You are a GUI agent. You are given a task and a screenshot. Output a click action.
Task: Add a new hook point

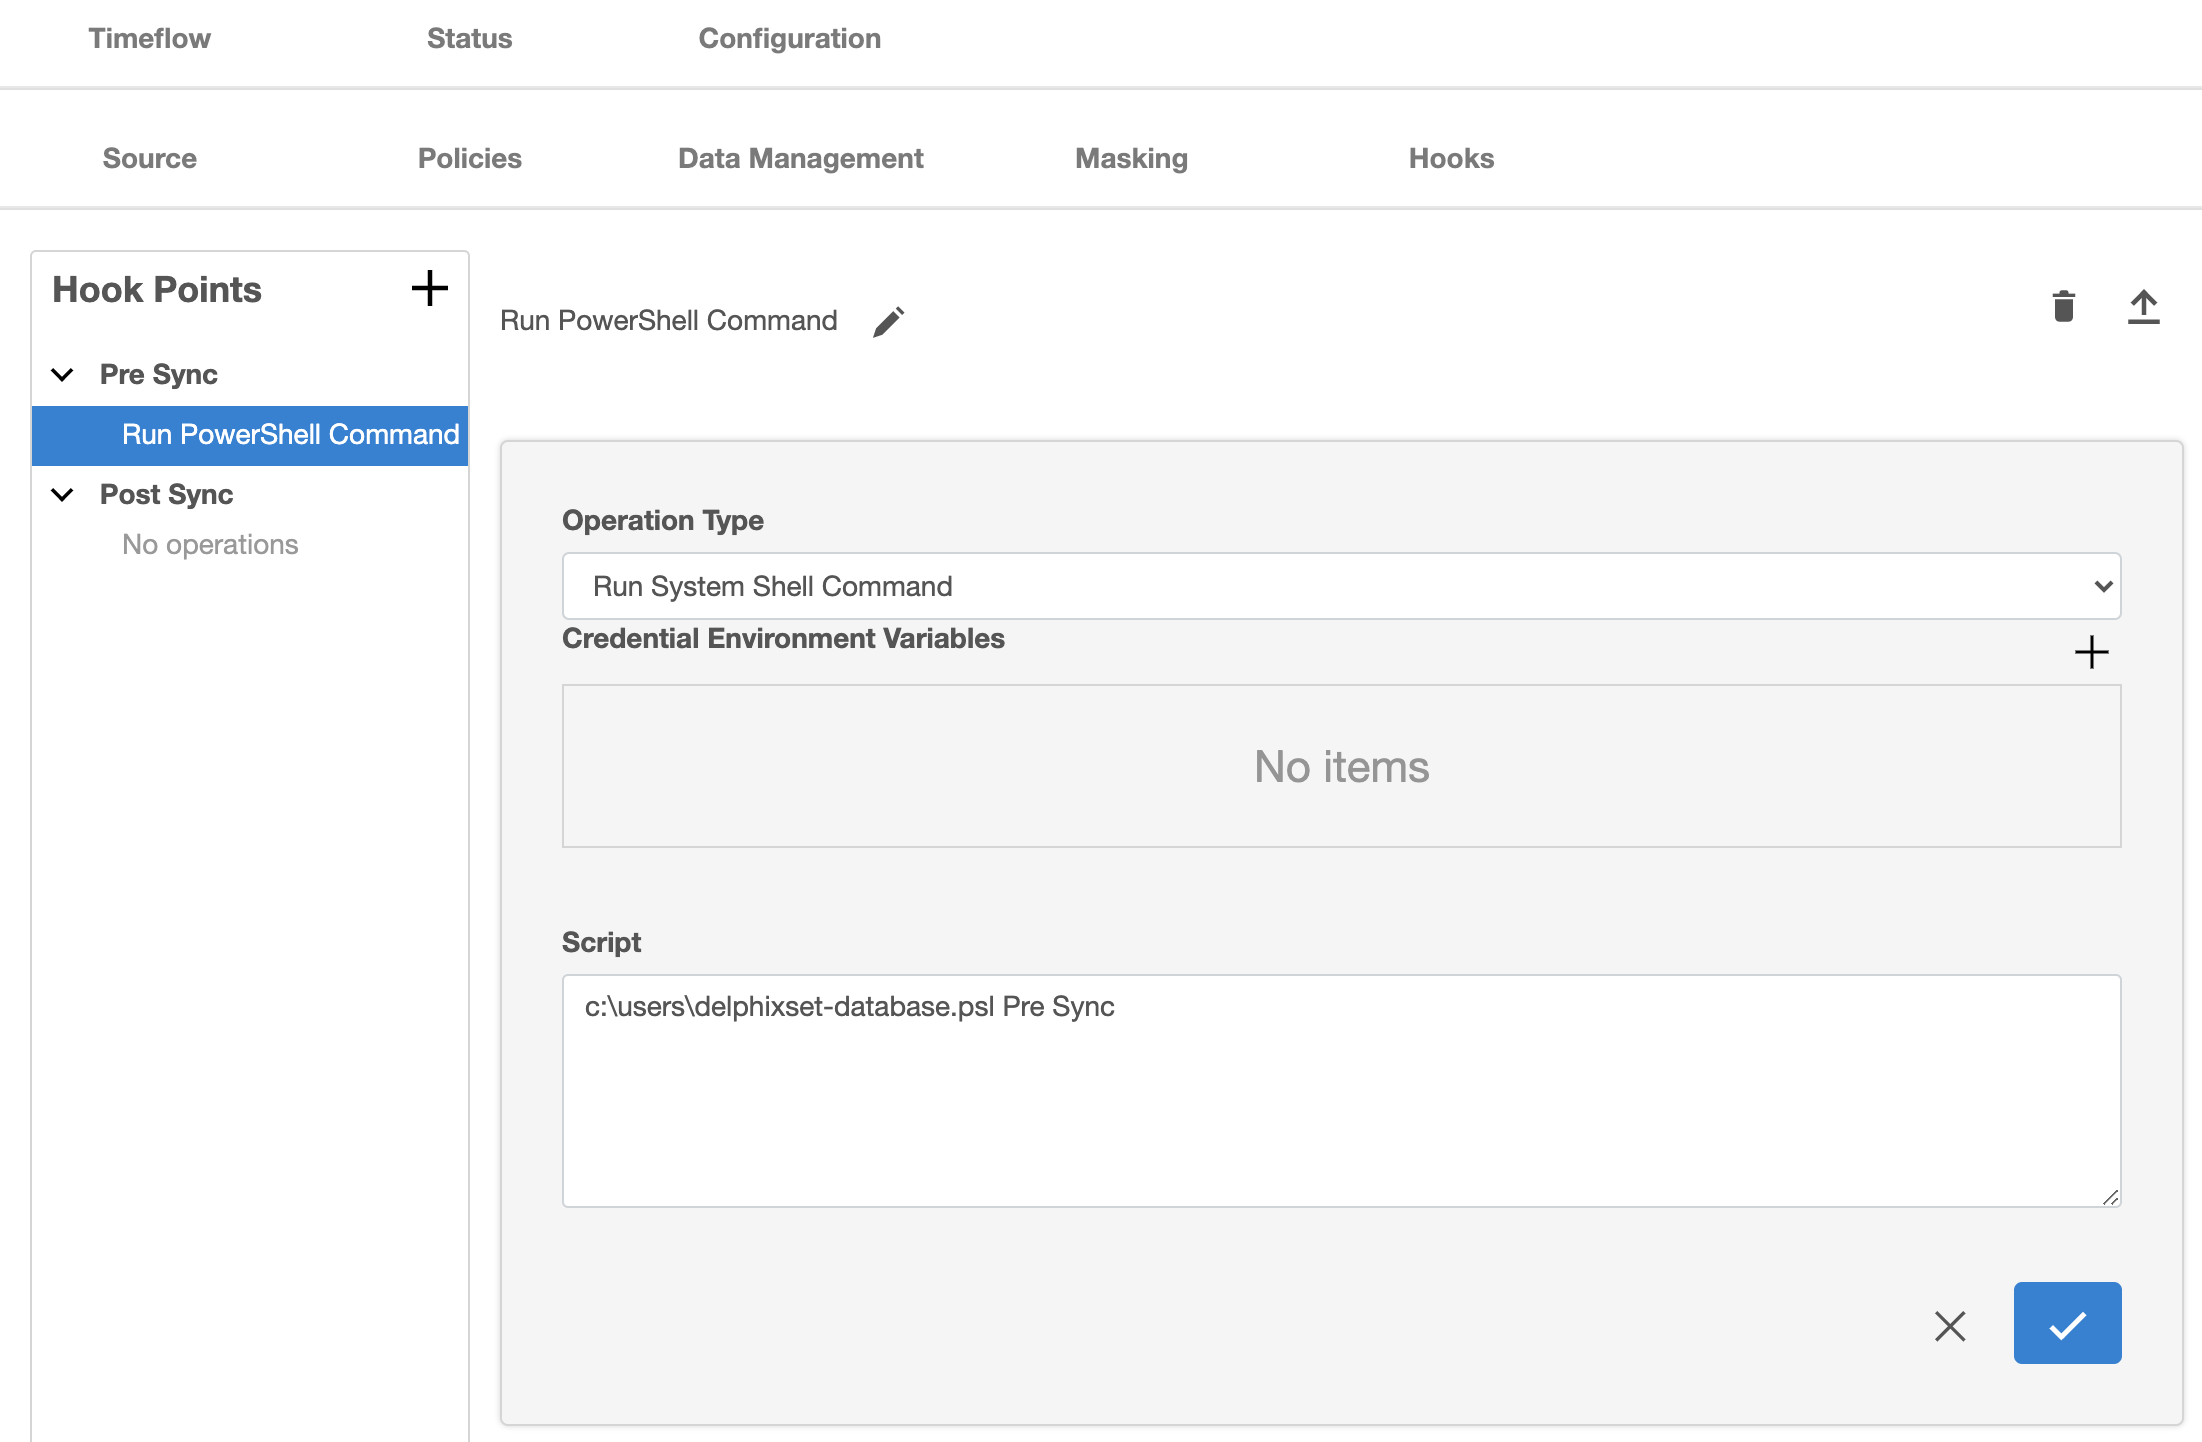point(429,289)
